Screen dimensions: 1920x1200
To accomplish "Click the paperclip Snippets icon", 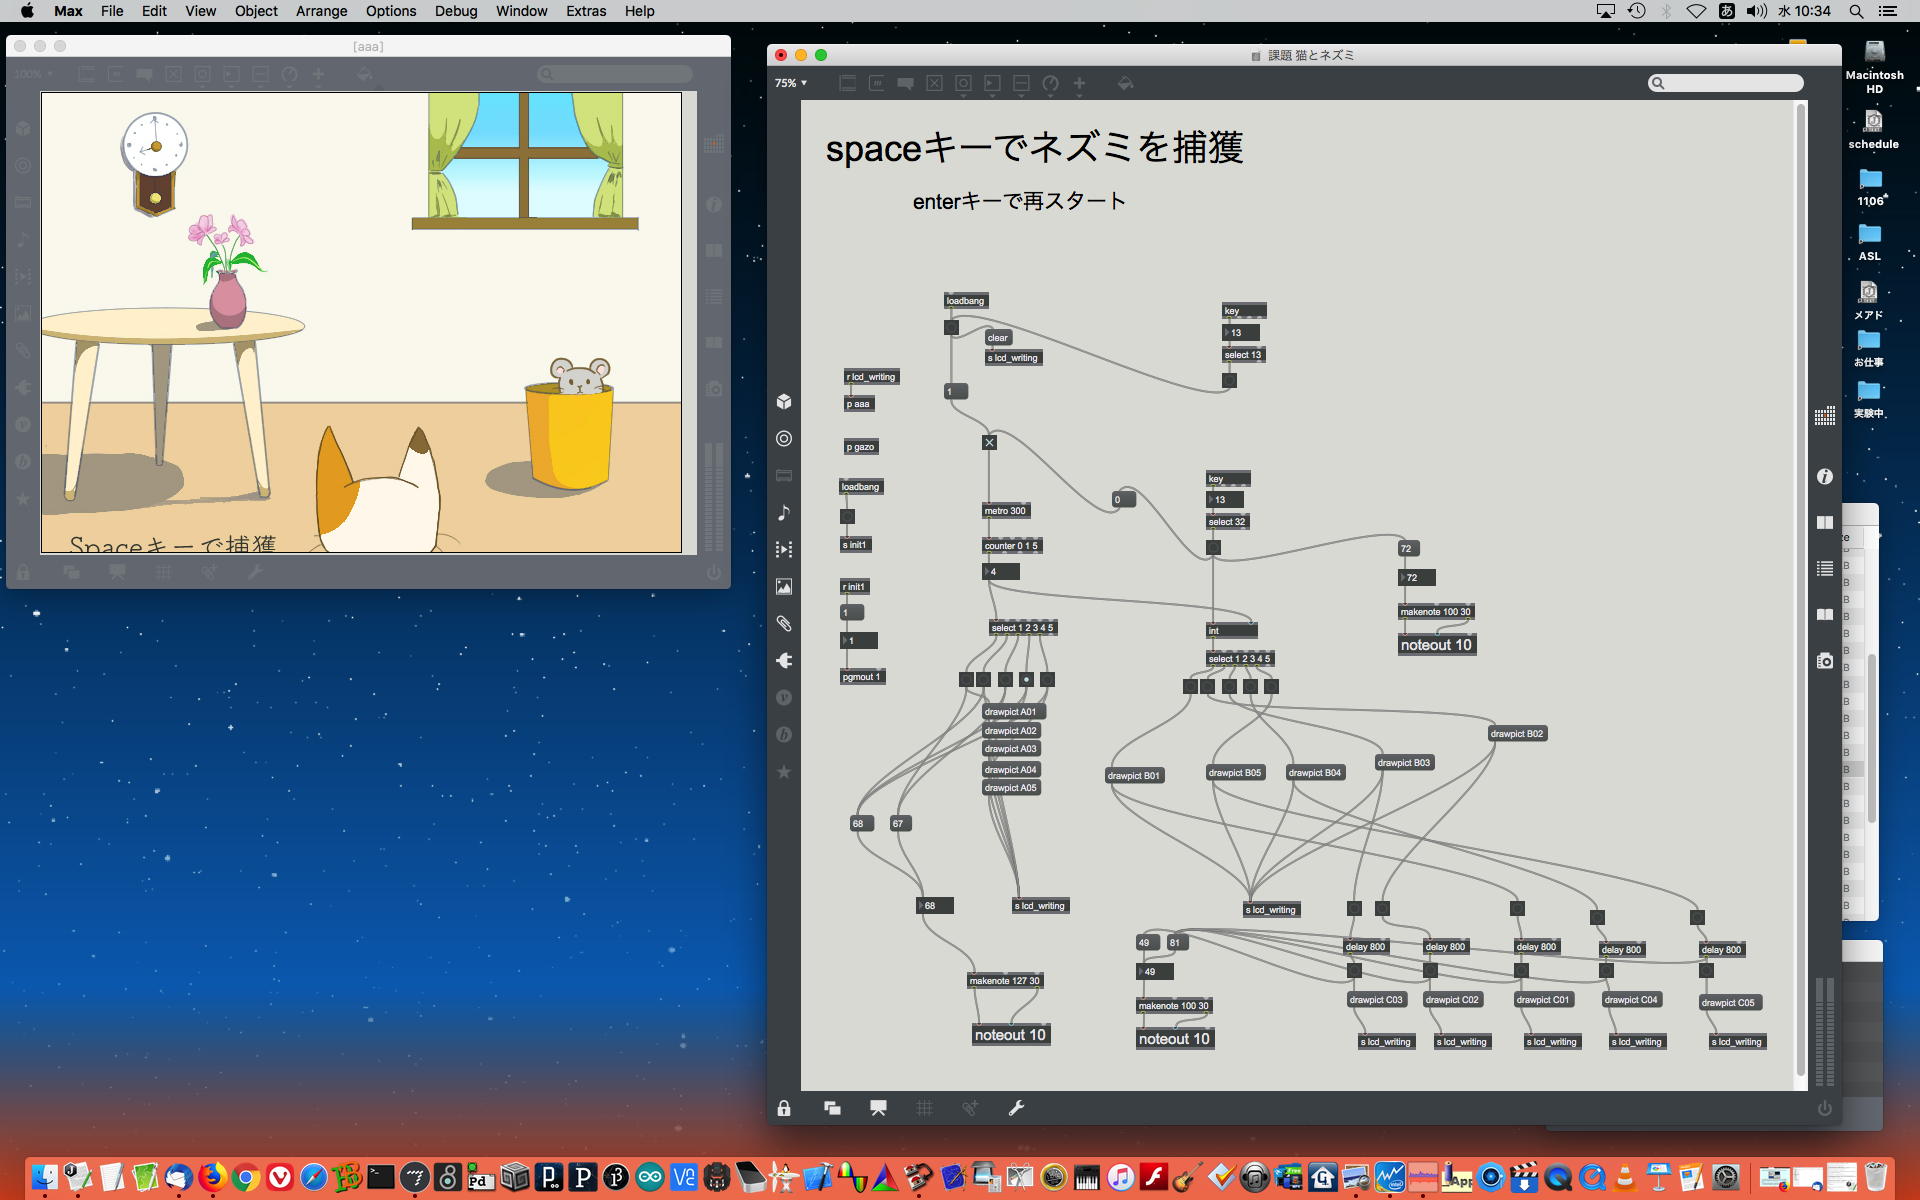I will tap(784, 624).
